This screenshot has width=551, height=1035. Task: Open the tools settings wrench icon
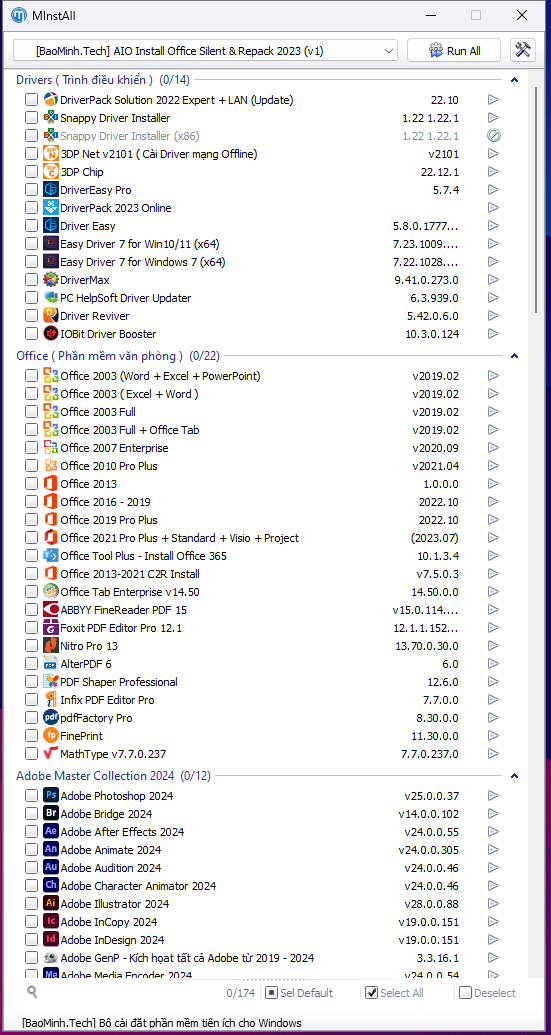point(523,51)
